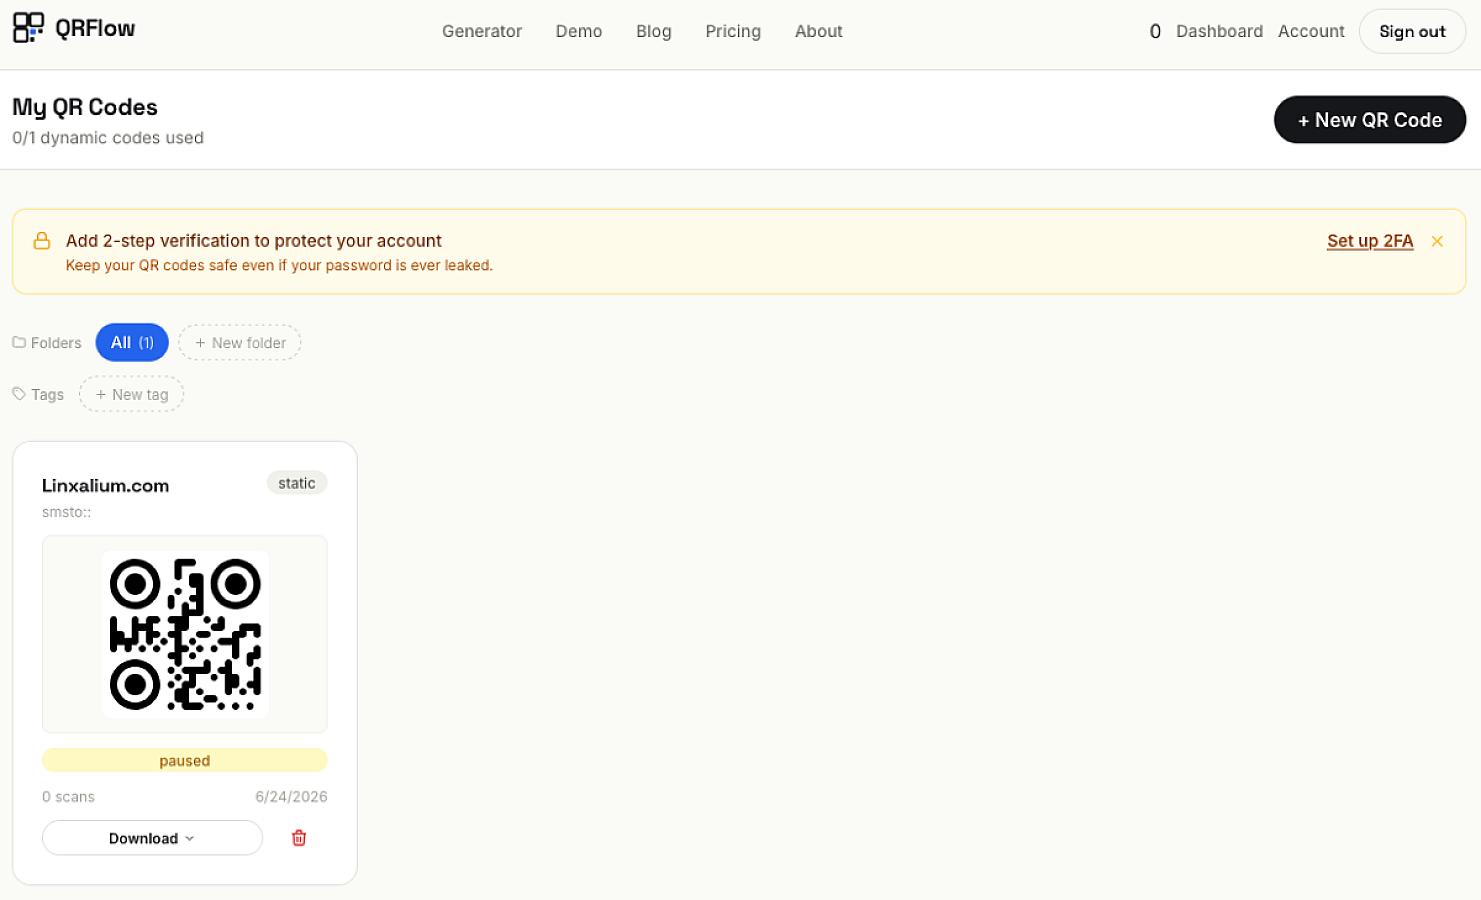Open the About page
This screenshot has width=1481, height=900.
pyautogui.click(x=819, y=31)
